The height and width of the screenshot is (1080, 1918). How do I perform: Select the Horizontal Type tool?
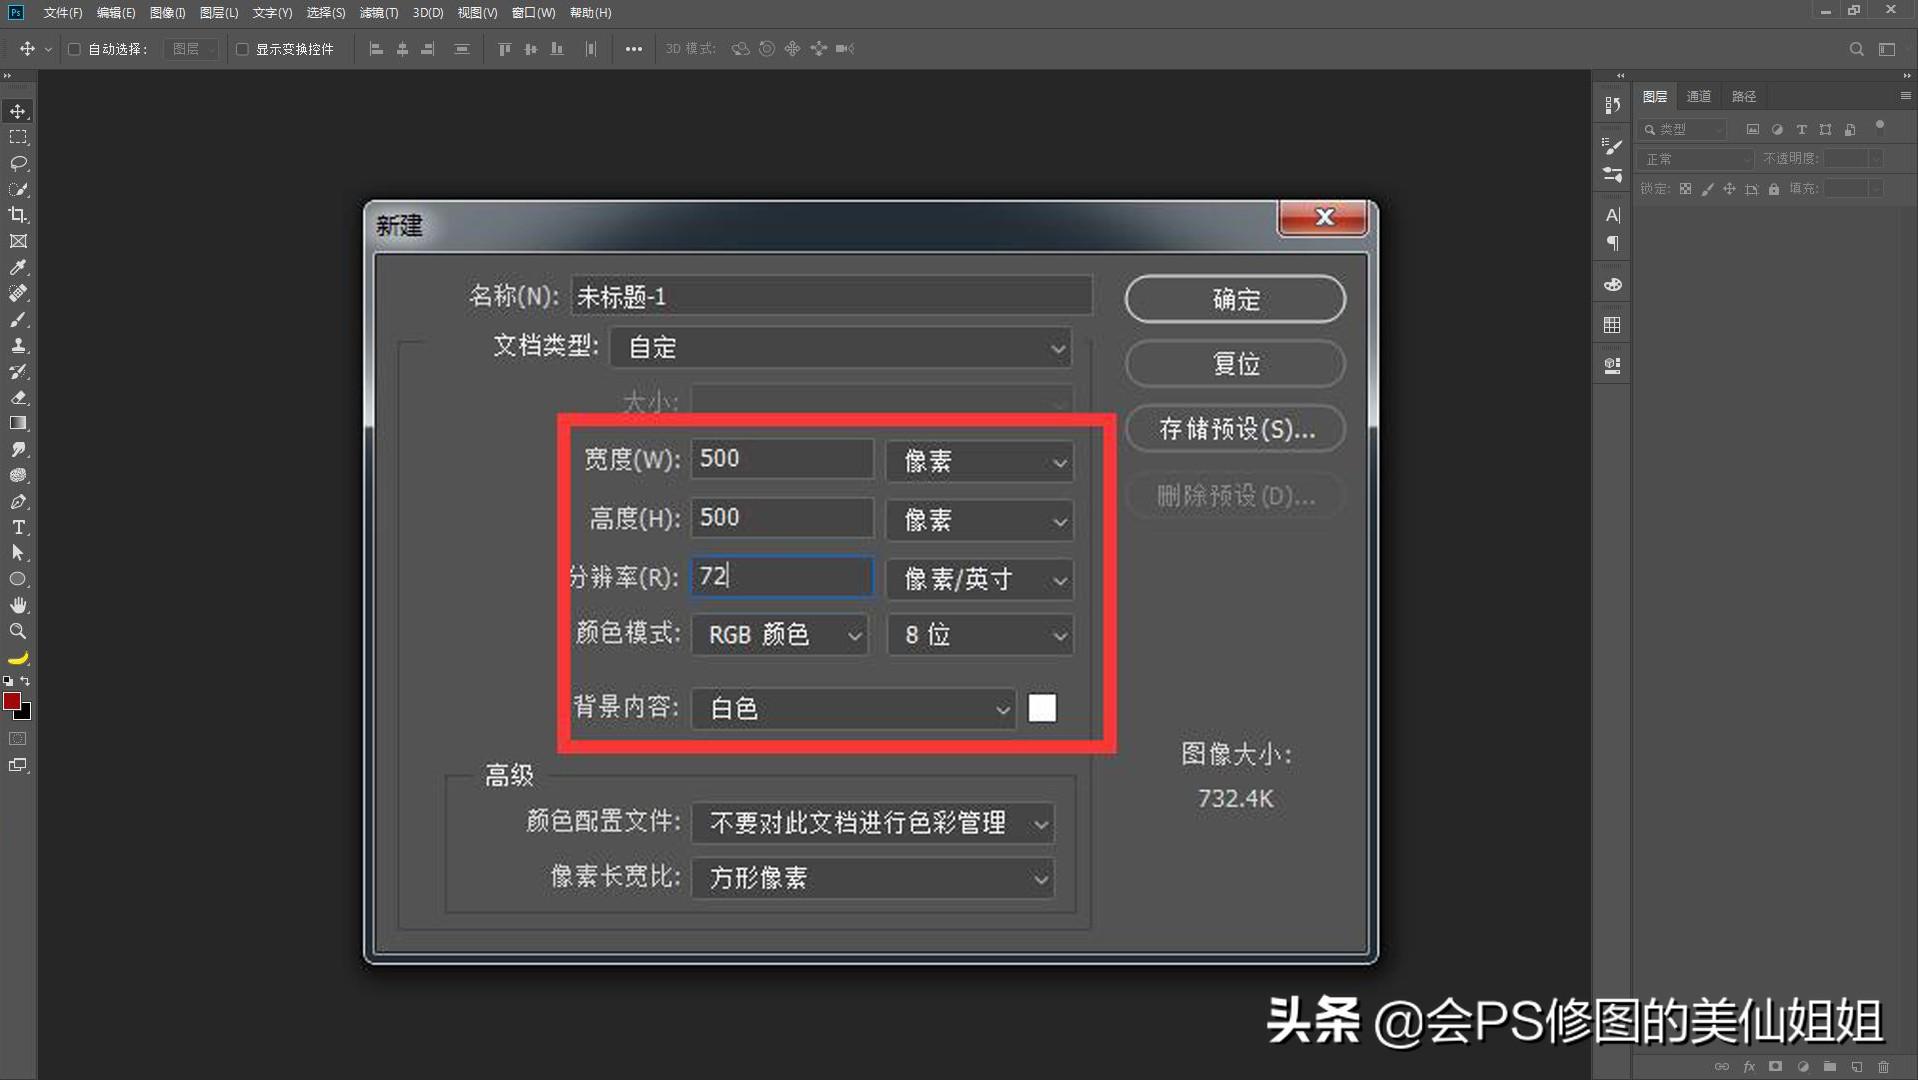click(18, 527)
